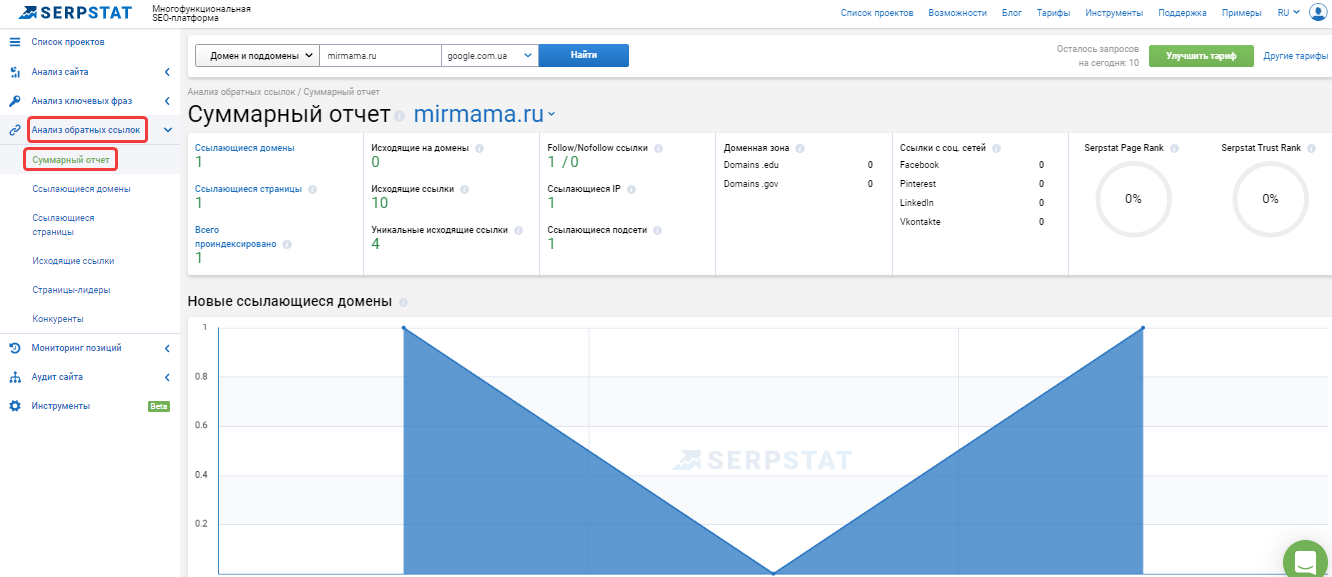Expand the Анализ ключевых фраз chevron

167,101
